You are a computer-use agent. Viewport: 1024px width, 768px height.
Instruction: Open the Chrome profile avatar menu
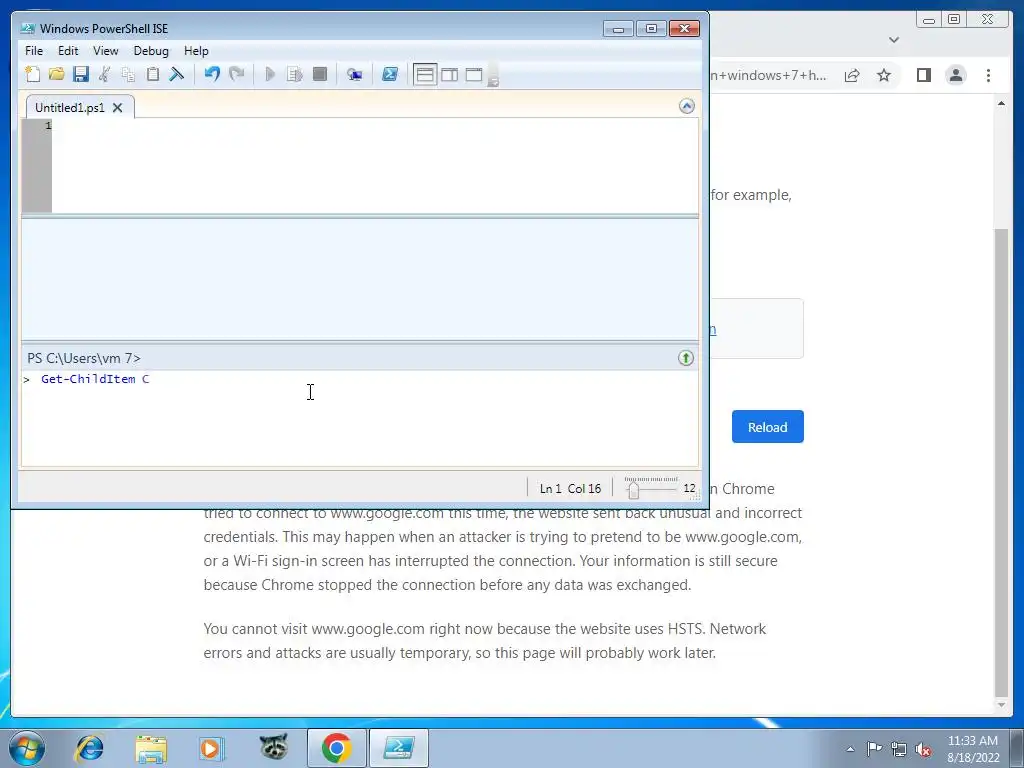pos(956,75)
